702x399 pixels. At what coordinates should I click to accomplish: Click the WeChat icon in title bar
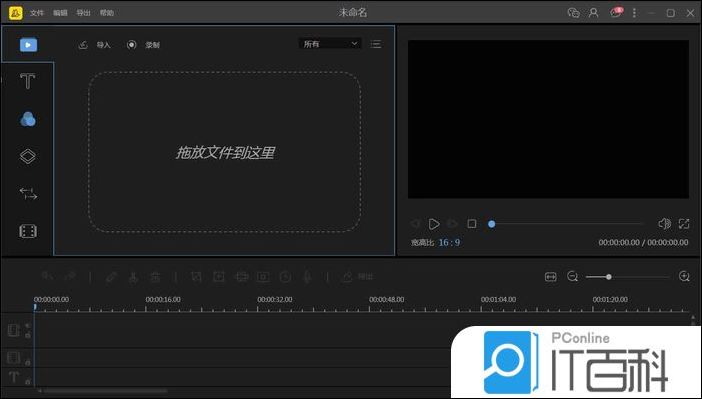pos(574,13)
